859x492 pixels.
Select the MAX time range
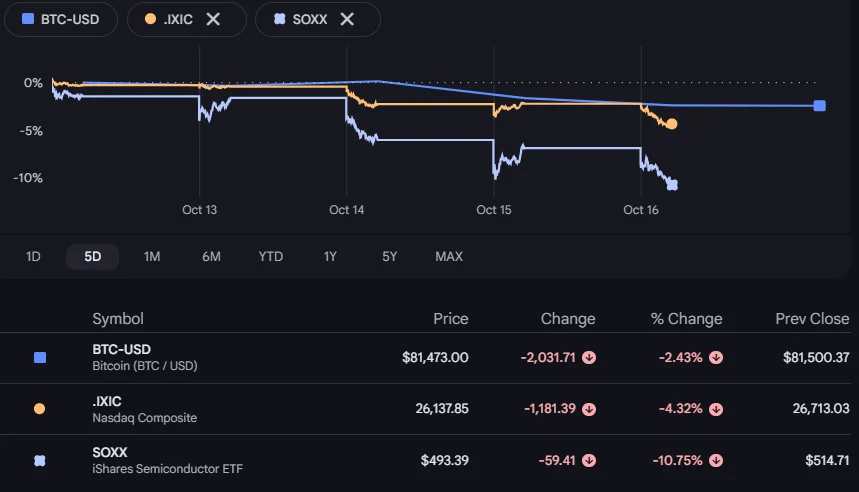[x=449, y=256]
